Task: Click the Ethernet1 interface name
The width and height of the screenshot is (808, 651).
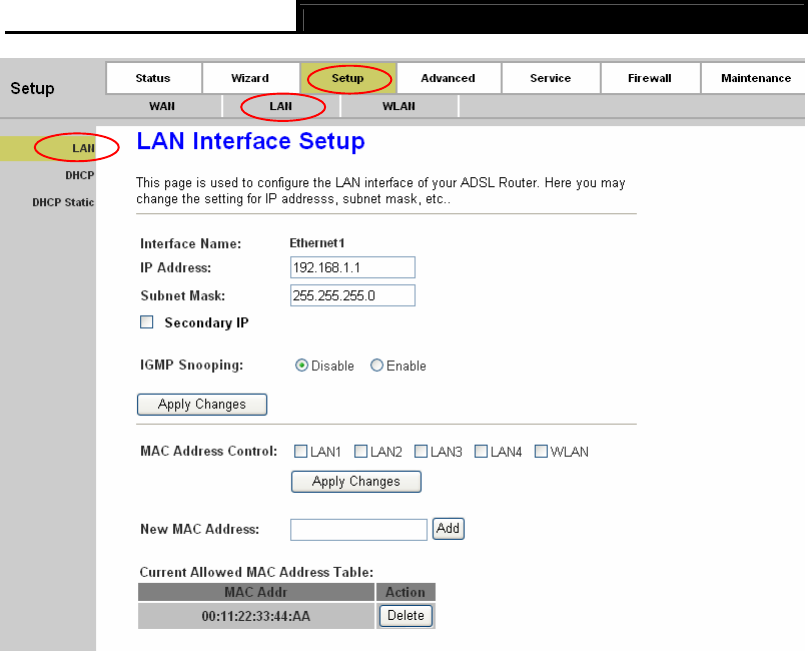Action: tap(317, 243)
